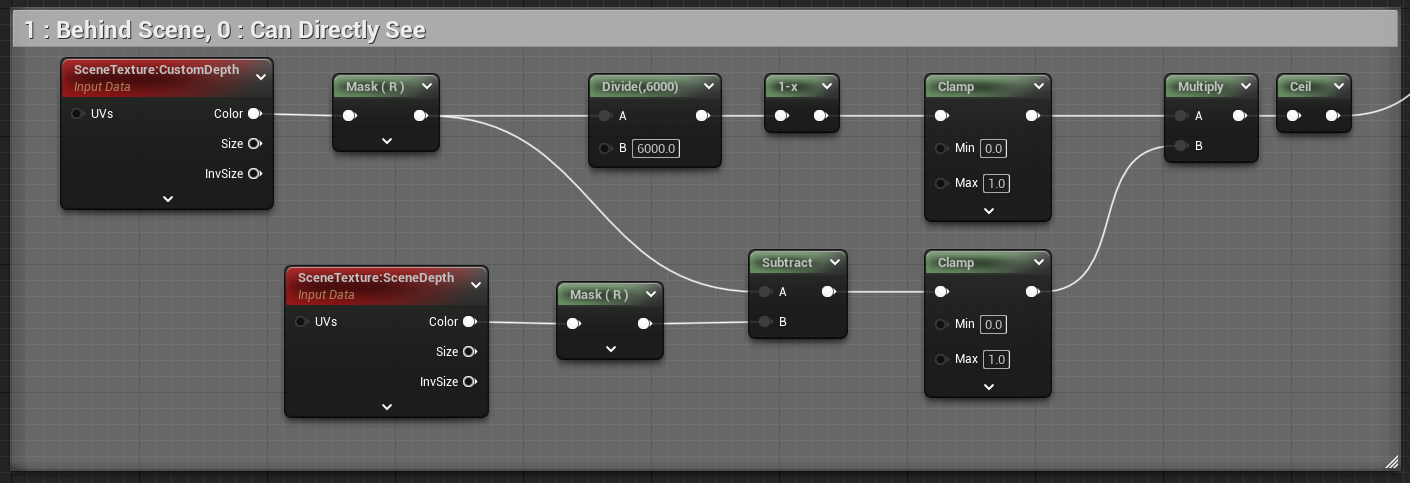Open the SceneTexture:SceneDepth header dropdown arrow
Image resolution: width=1410 pixels, height=483 pixels.
(x=476, y=285)
